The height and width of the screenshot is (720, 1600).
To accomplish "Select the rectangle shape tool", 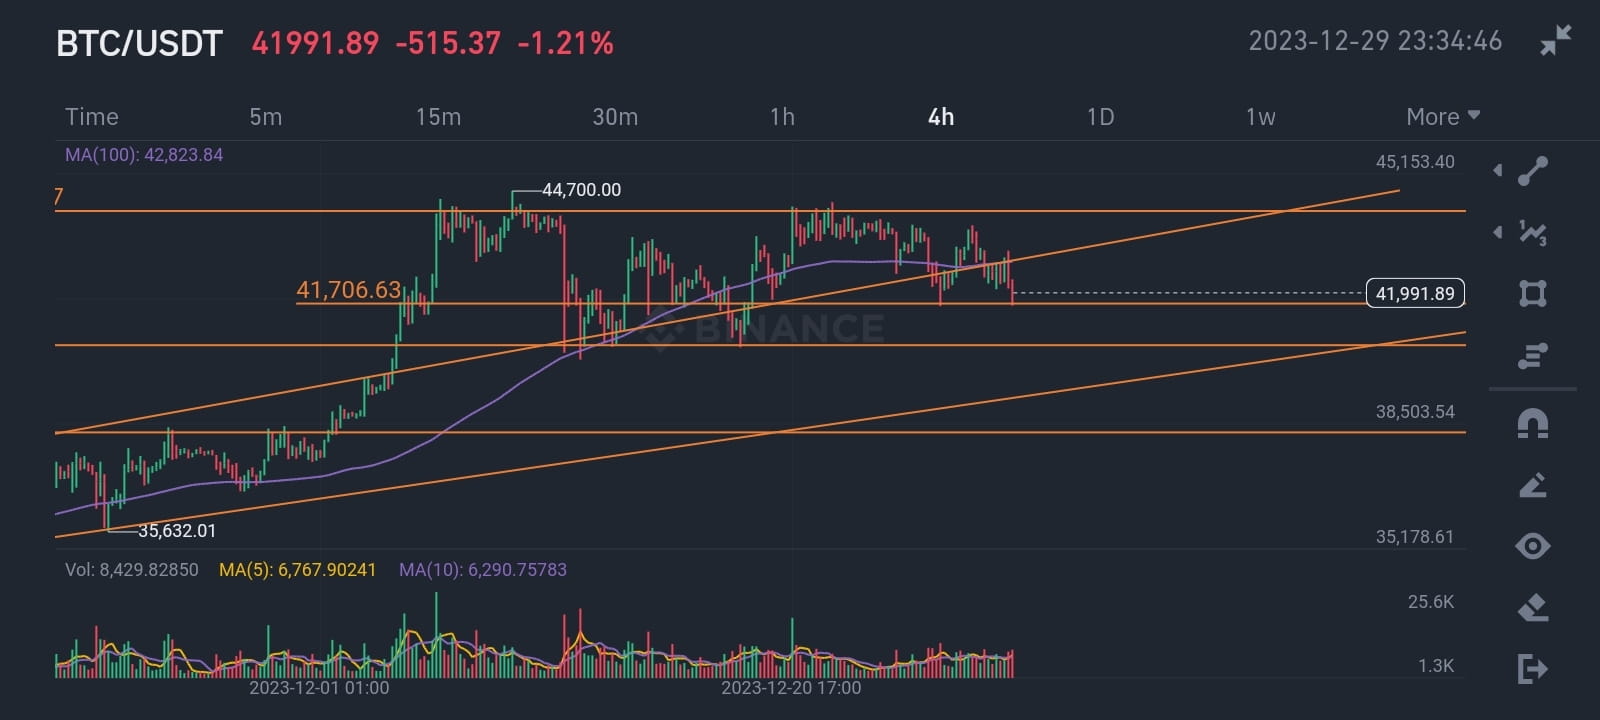I will (x=1531, y=292).
